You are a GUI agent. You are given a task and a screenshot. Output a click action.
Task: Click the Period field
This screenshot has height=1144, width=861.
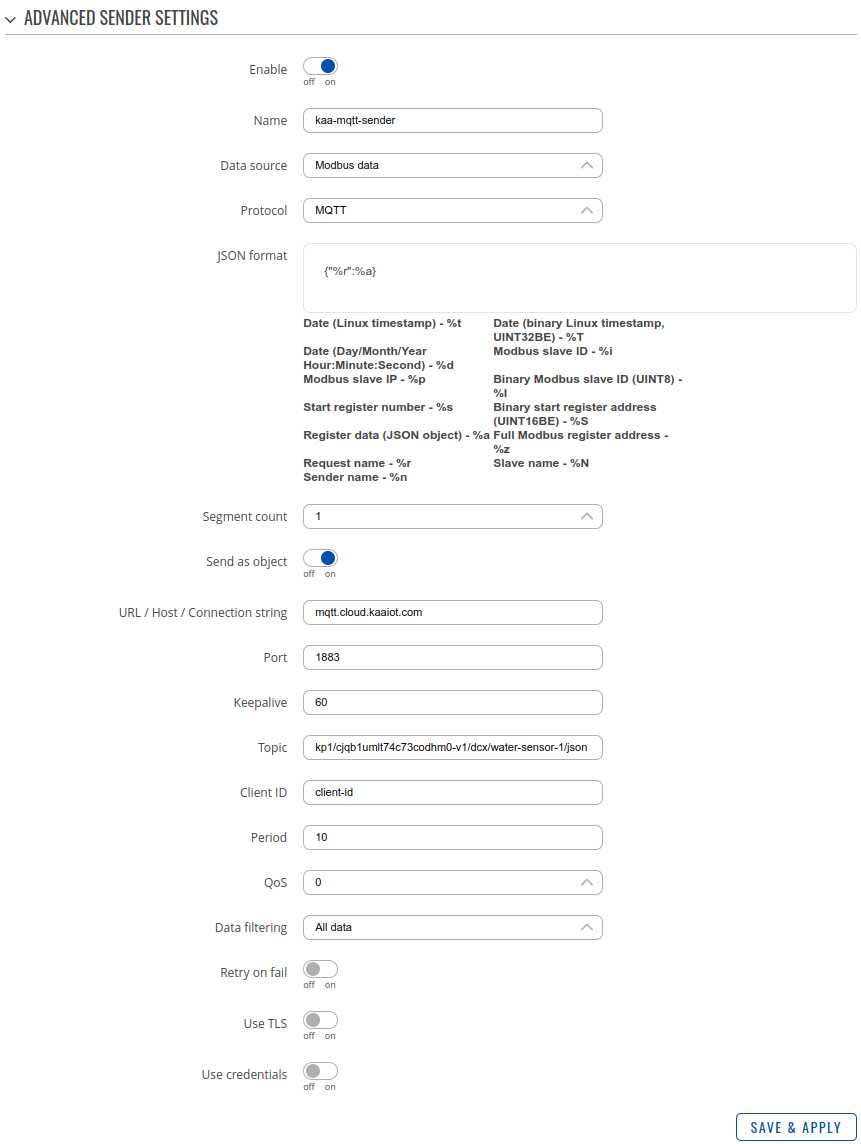[452, 837]
